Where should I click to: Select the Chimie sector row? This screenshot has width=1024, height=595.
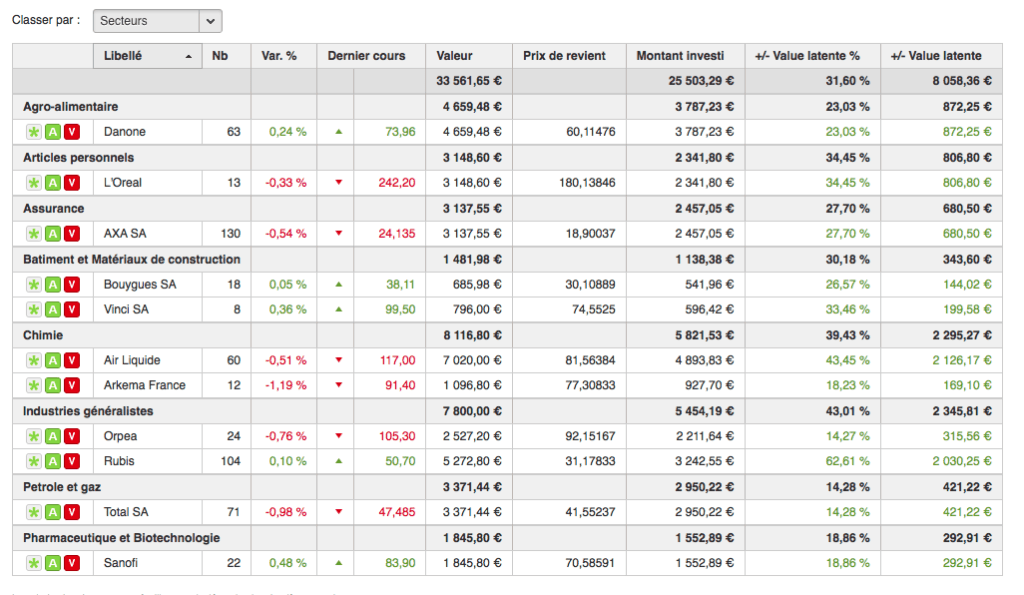[x=507, y=335]
